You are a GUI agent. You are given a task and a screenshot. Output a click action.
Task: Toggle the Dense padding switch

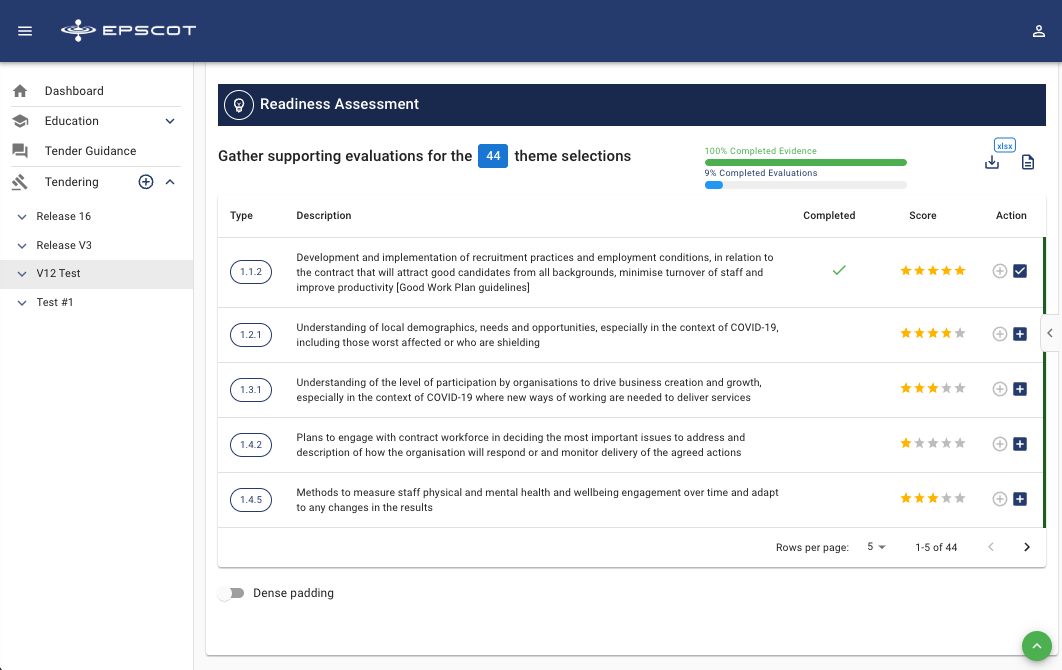231,593
